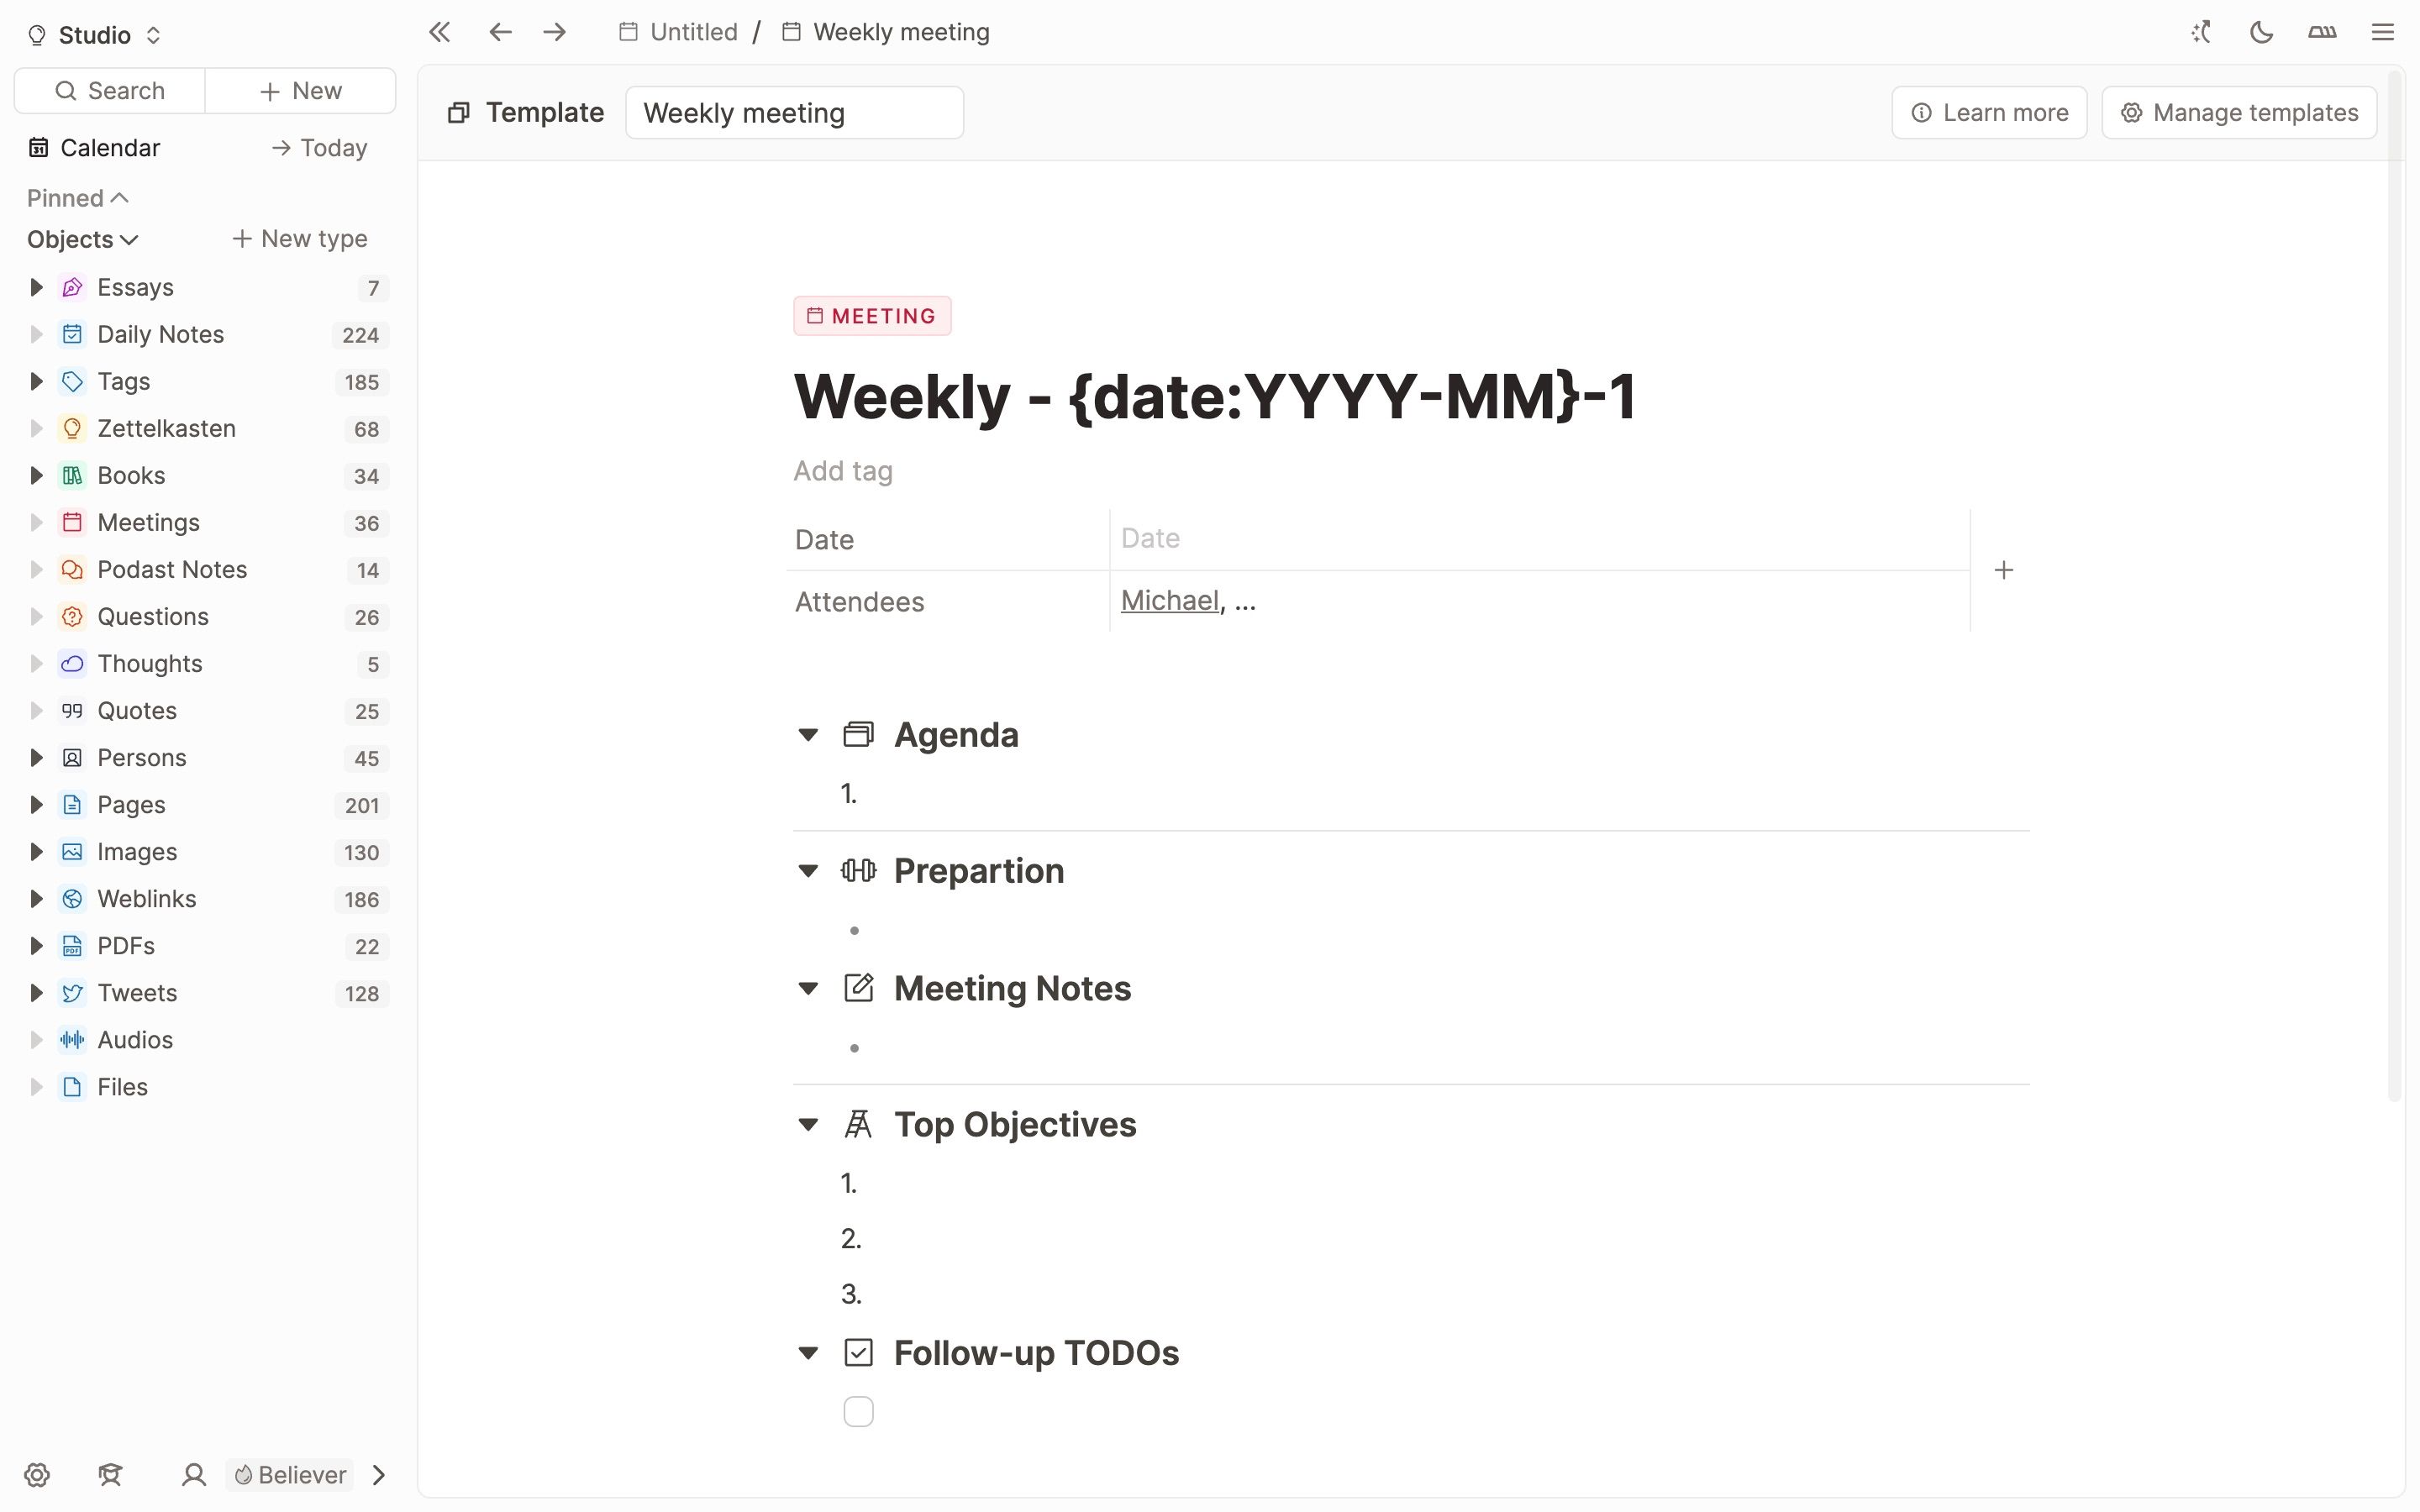Screen dimensions: 2420x1512
Task: Click the MEETING red tag badge
Action: click(871, 315)
